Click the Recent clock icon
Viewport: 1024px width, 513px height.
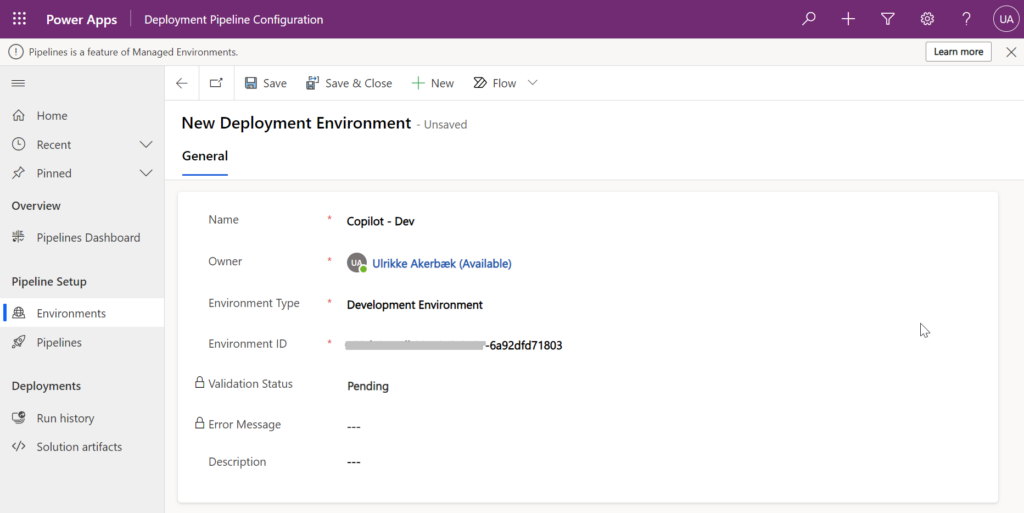coord(18,144)
